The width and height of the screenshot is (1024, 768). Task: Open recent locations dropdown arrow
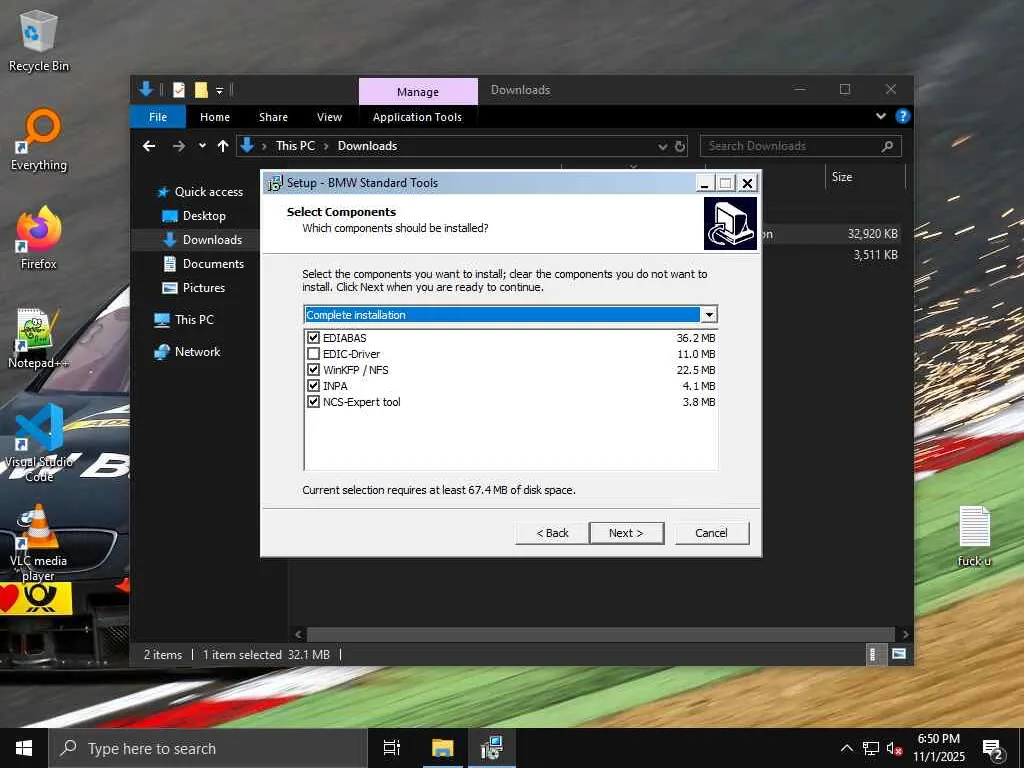point(202,146)
